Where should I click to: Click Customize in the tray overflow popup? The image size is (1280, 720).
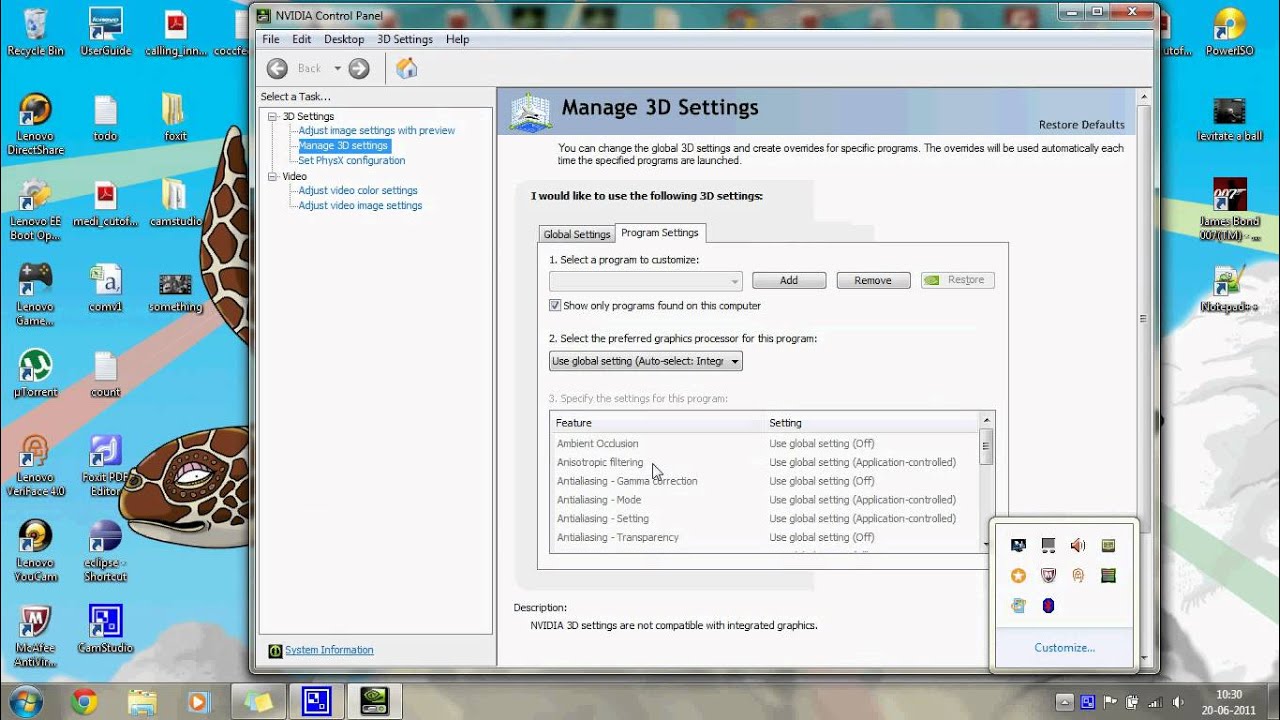click(x=1064, y=648)
